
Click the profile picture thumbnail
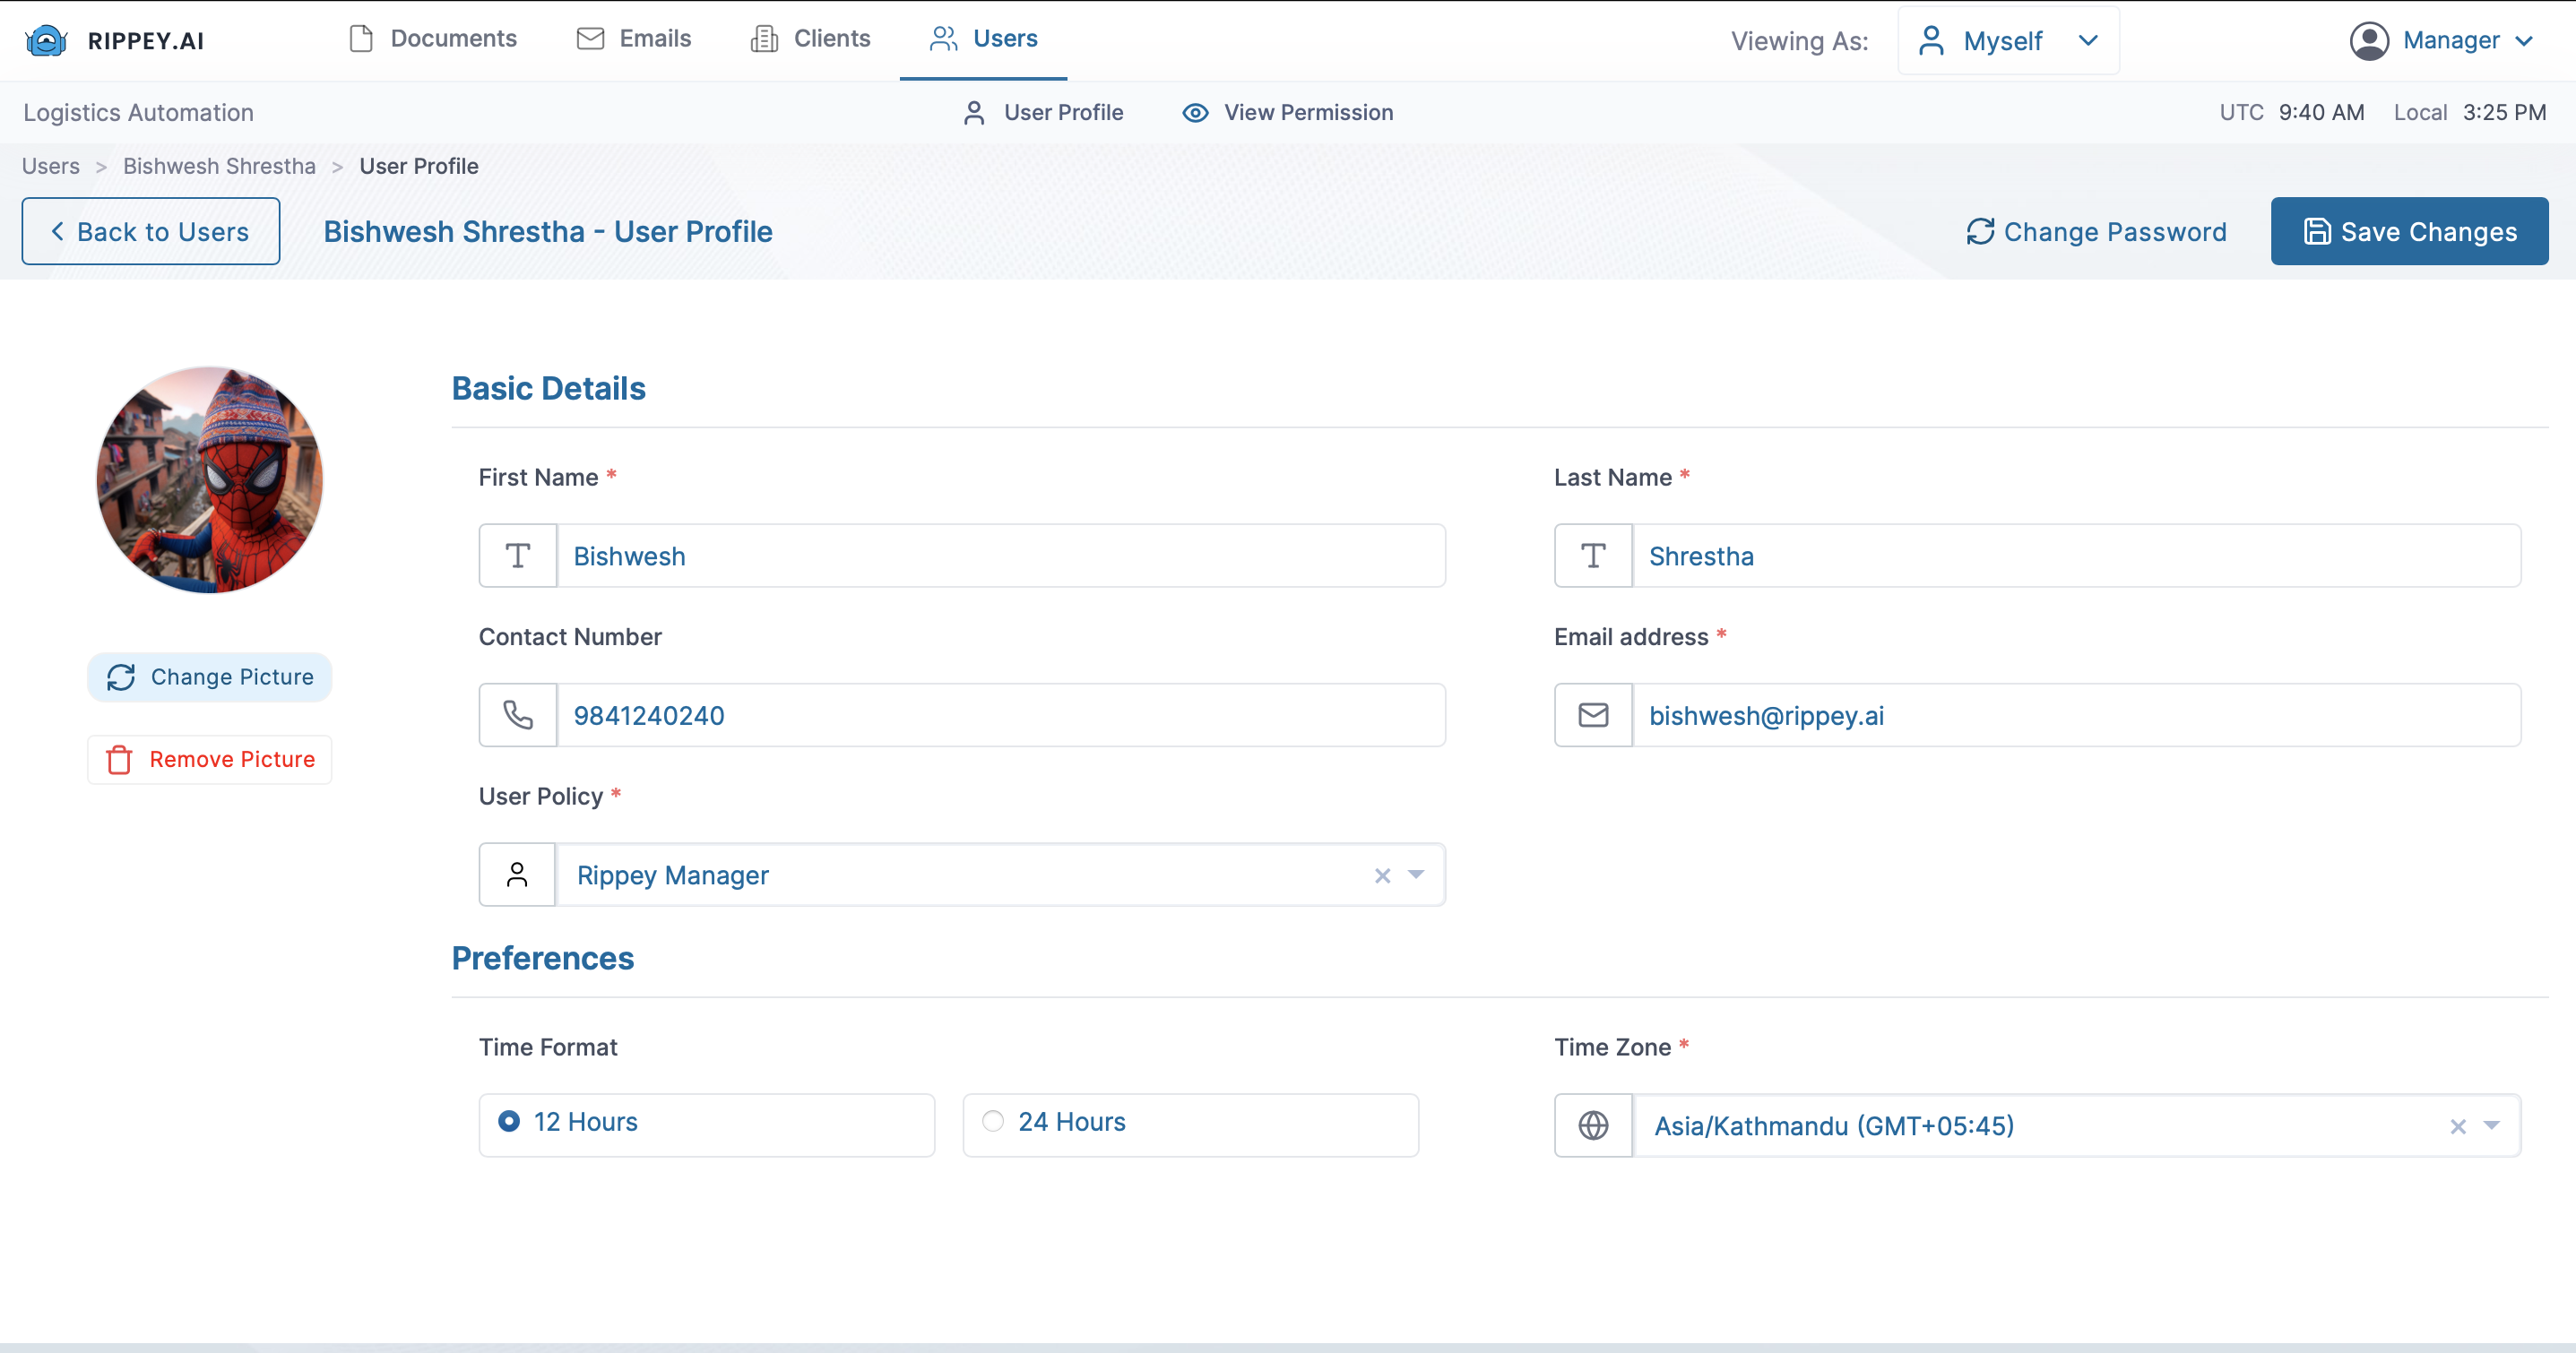pyautogui.click(x=209, y=480)
